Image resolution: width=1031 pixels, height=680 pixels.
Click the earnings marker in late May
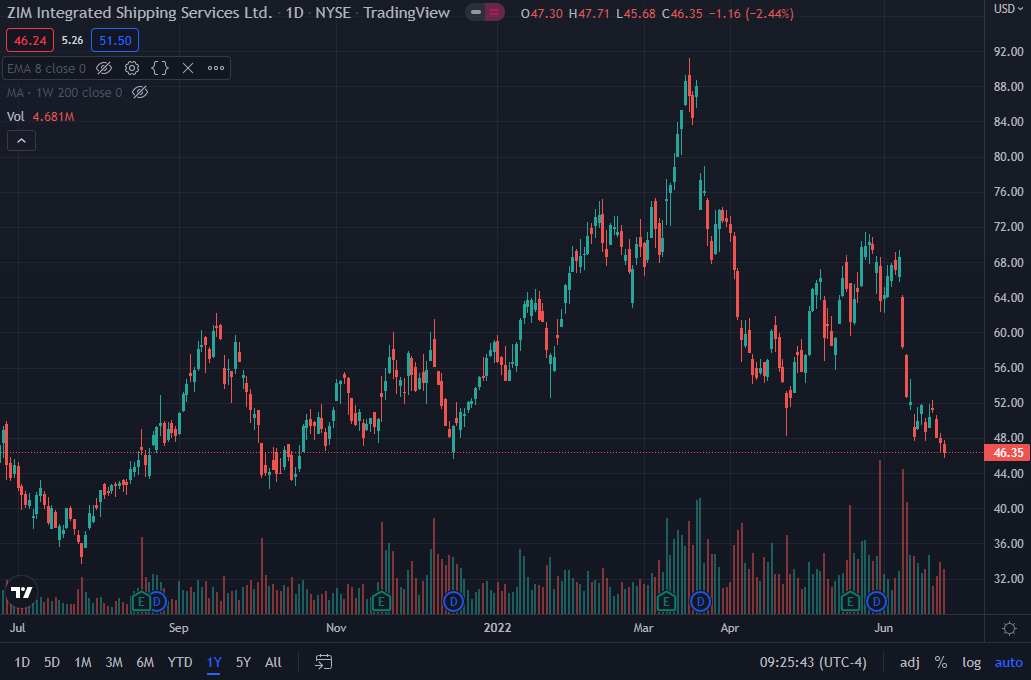pos(850,601)
